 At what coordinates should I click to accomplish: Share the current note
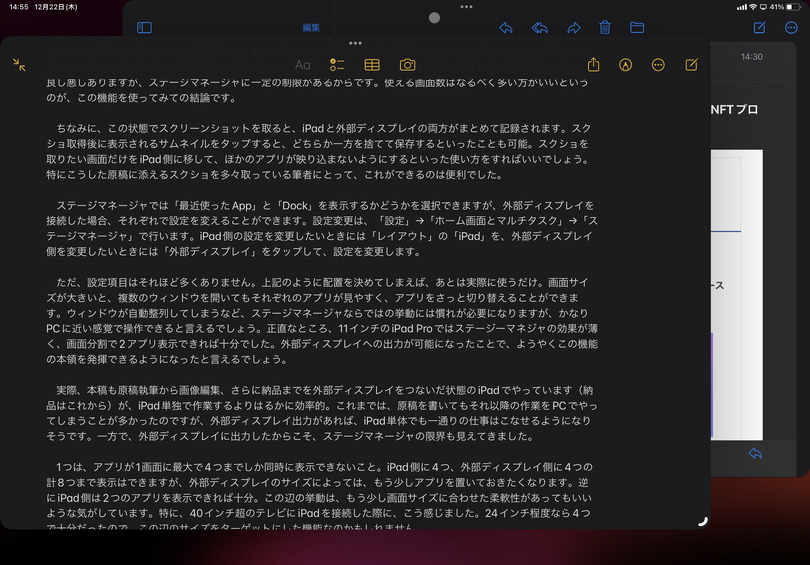coord(594,65)
